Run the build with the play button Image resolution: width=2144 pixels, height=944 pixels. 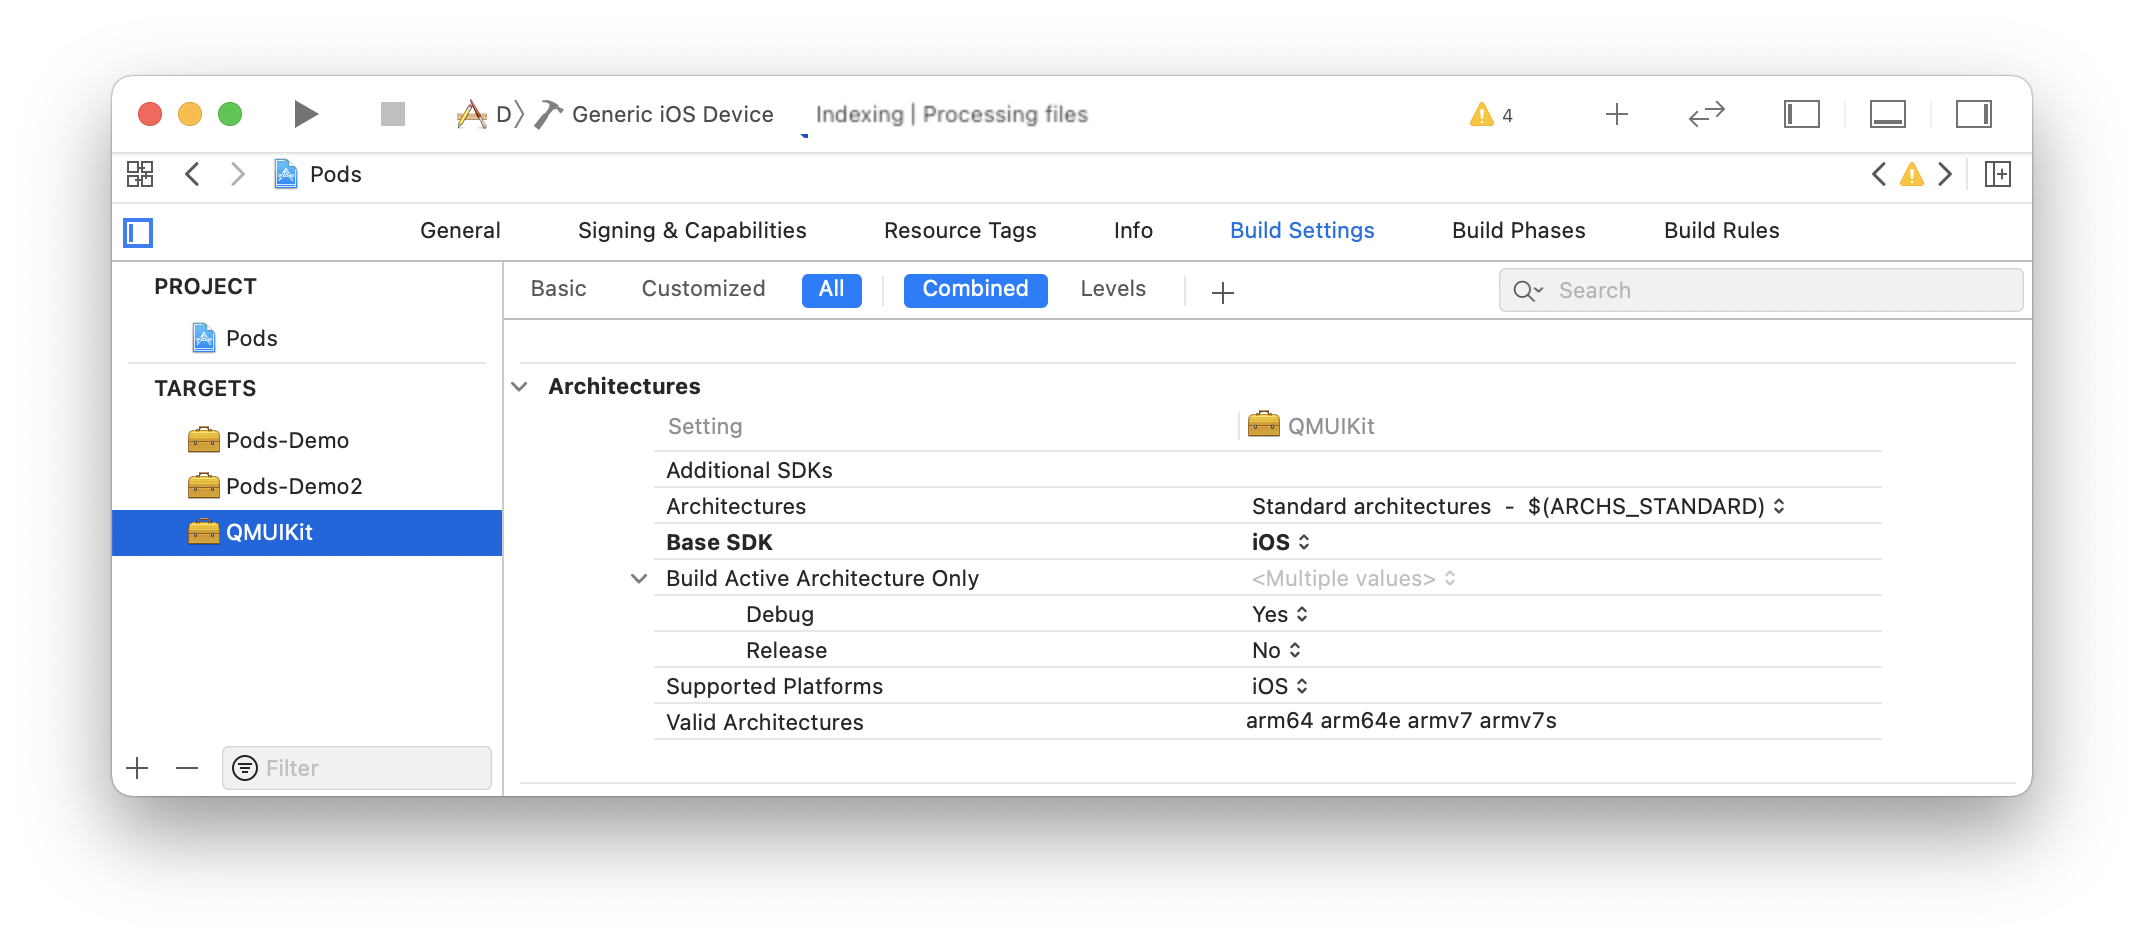pyautogui.click(x=306, y=114)
